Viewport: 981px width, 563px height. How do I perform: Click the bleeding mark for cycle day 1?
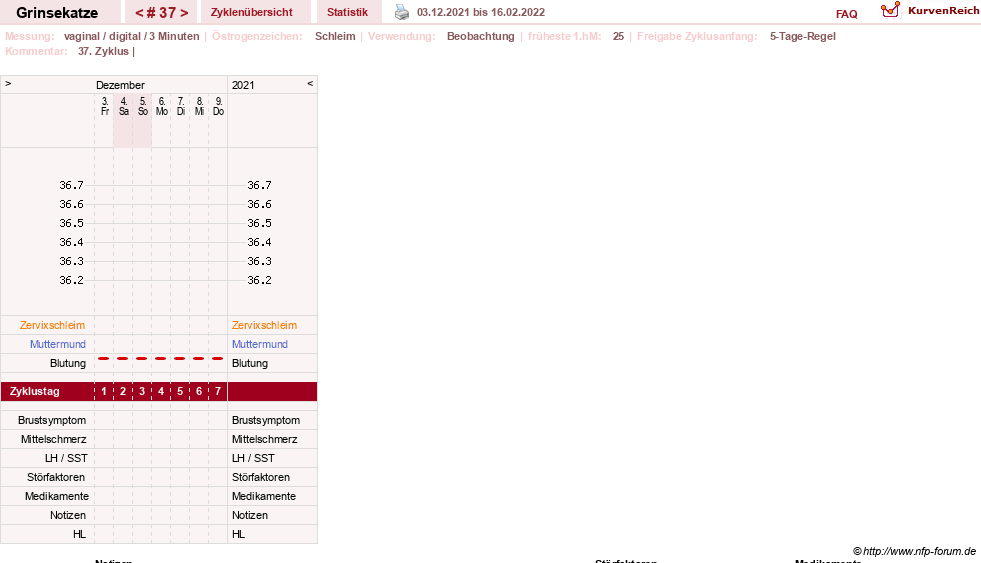[104, 358]
